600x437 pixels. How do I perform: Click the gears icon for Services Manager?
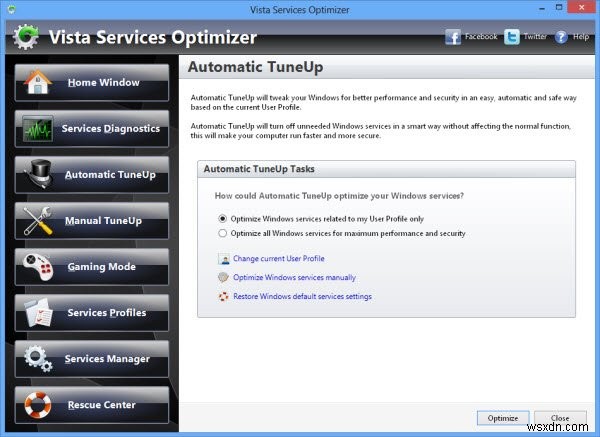coord(38,359)
